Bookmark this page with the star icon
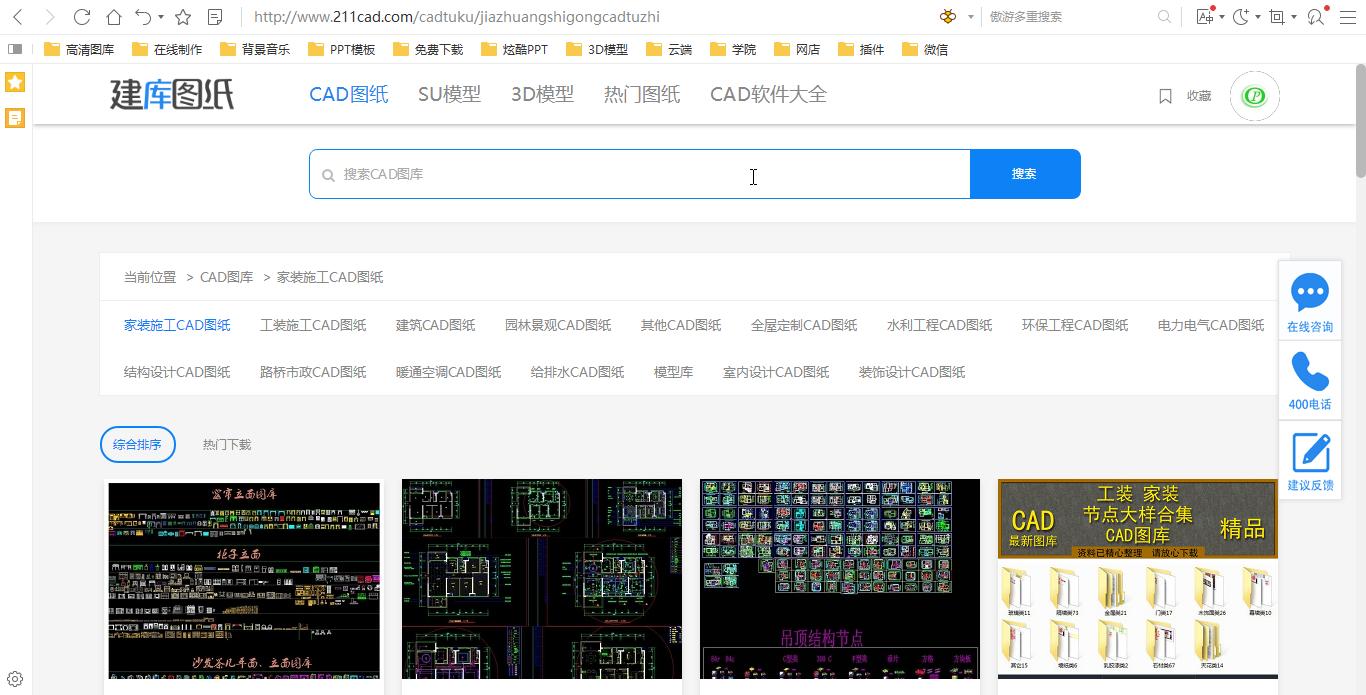Image resolution: width=1366 pixels, height=695 pixels. coord(183,17)
